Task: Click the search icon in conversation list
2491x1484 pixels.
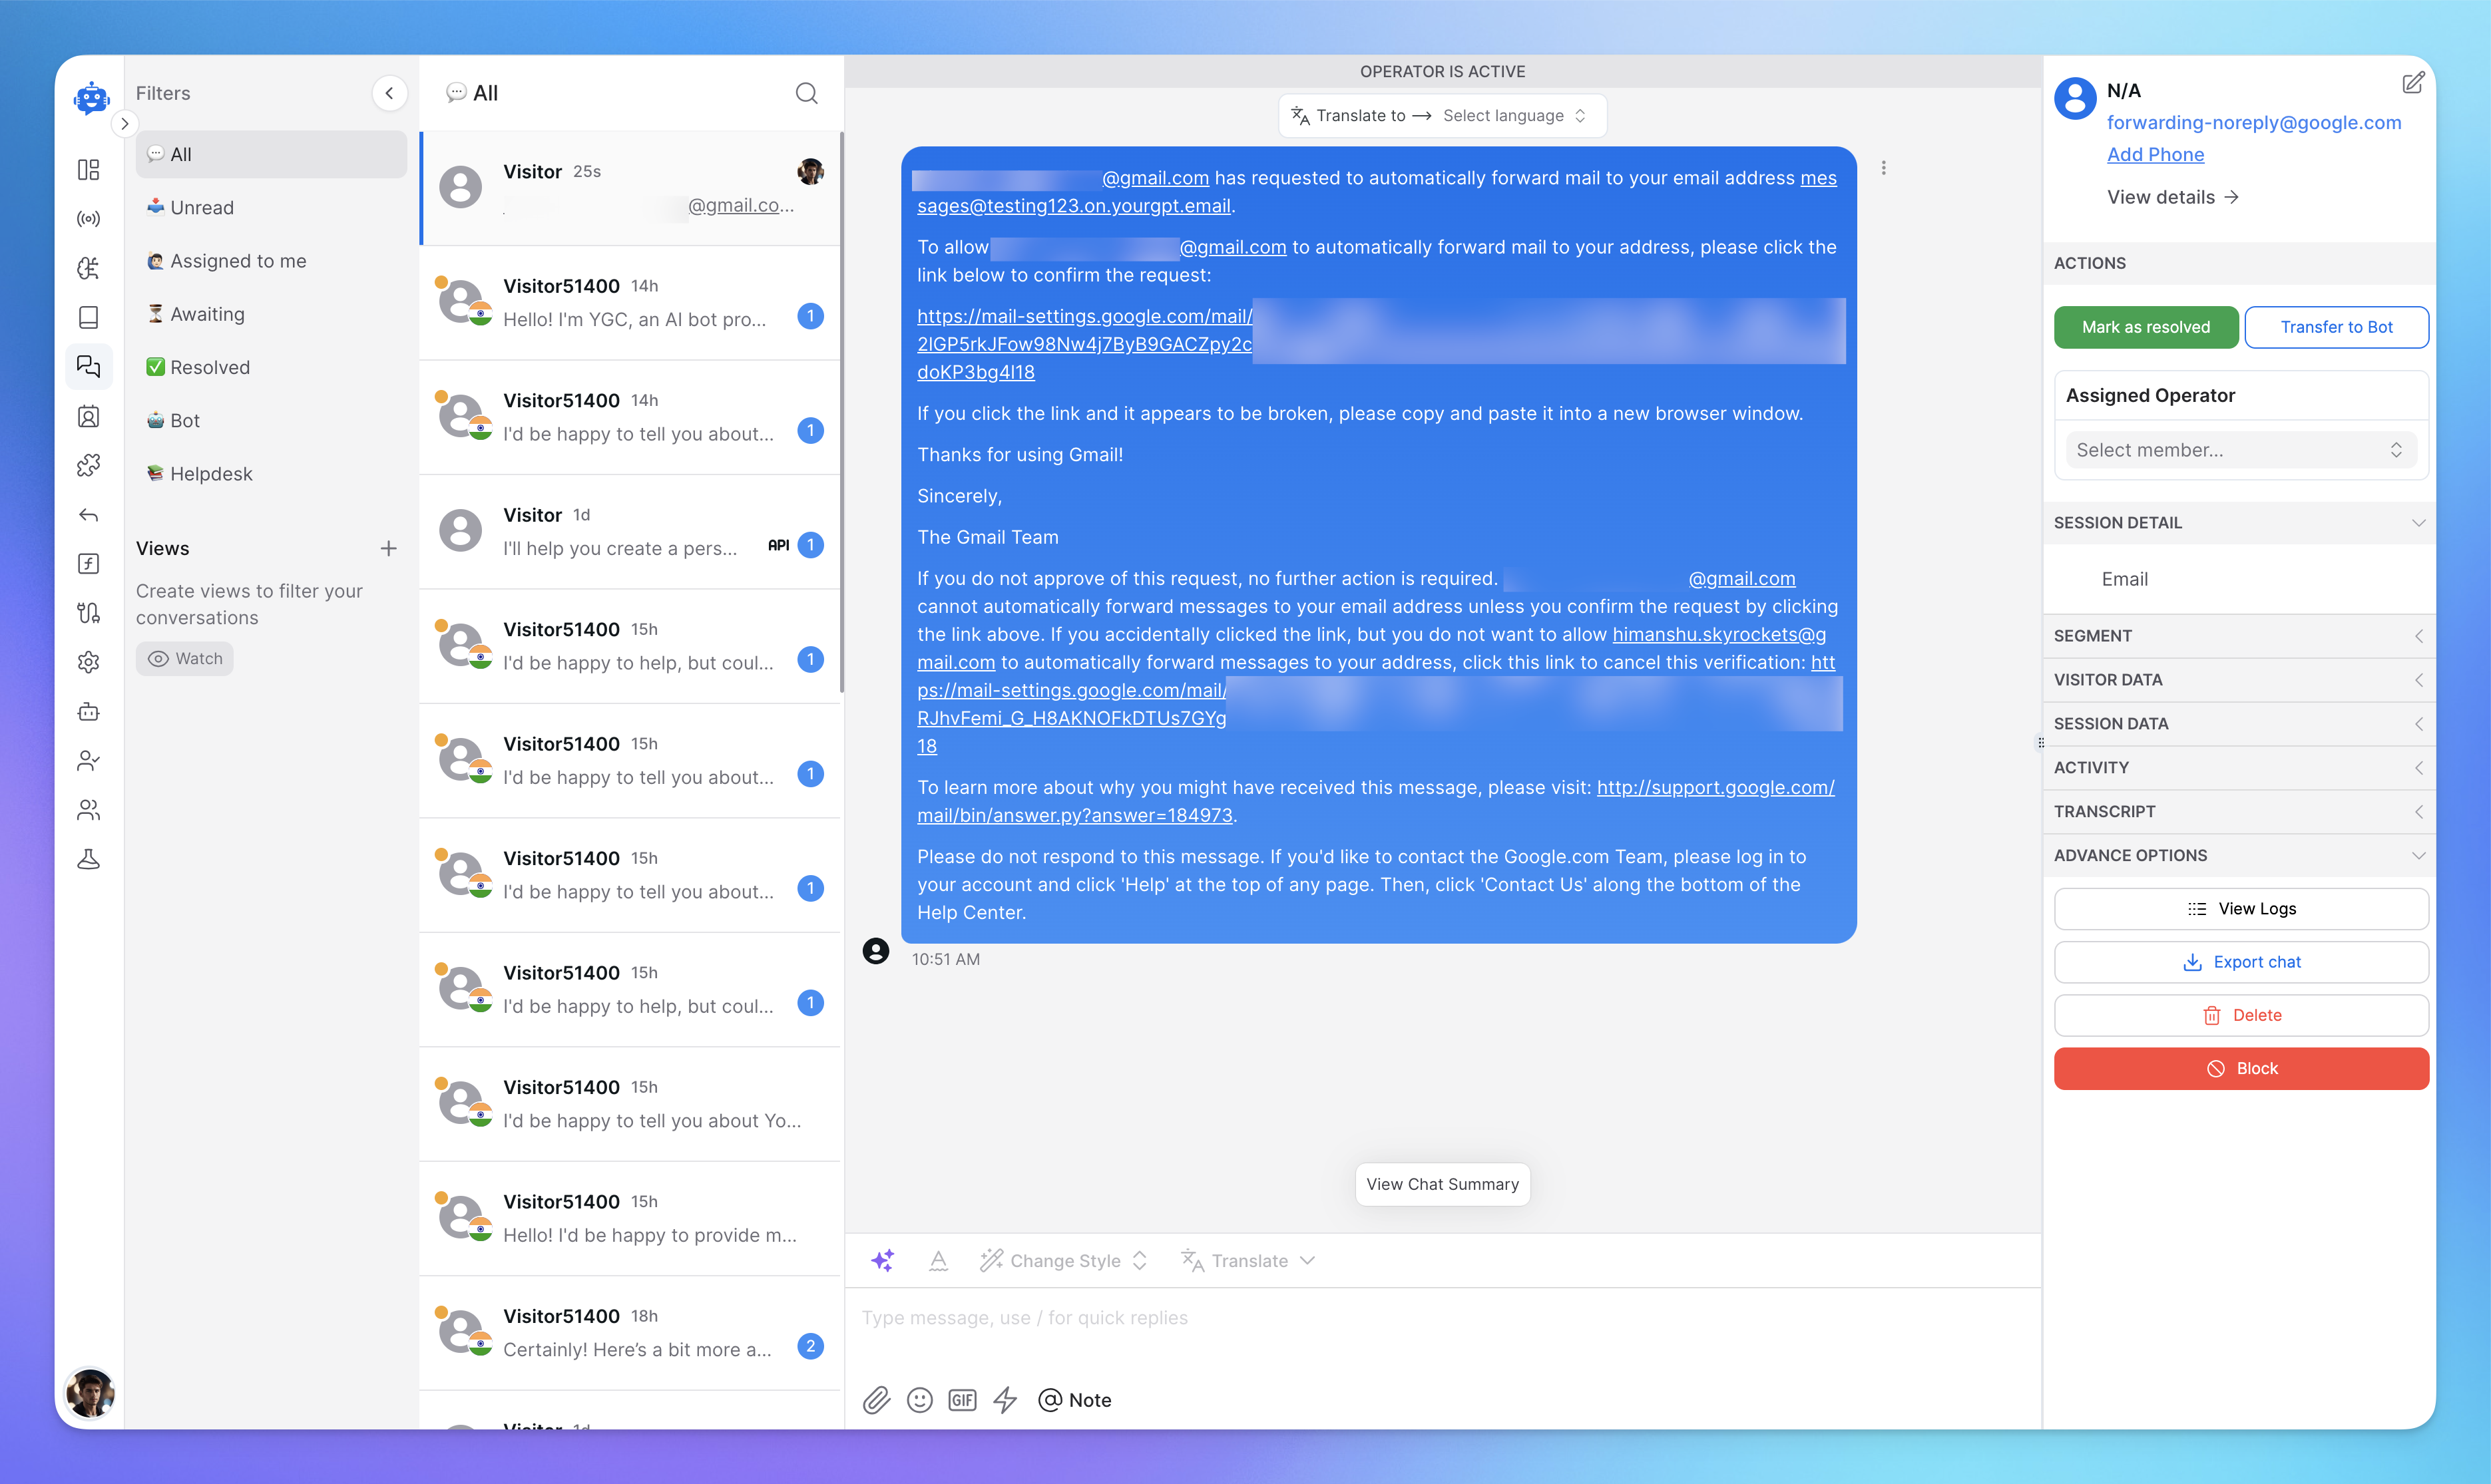Action: (x=806, y=93)
